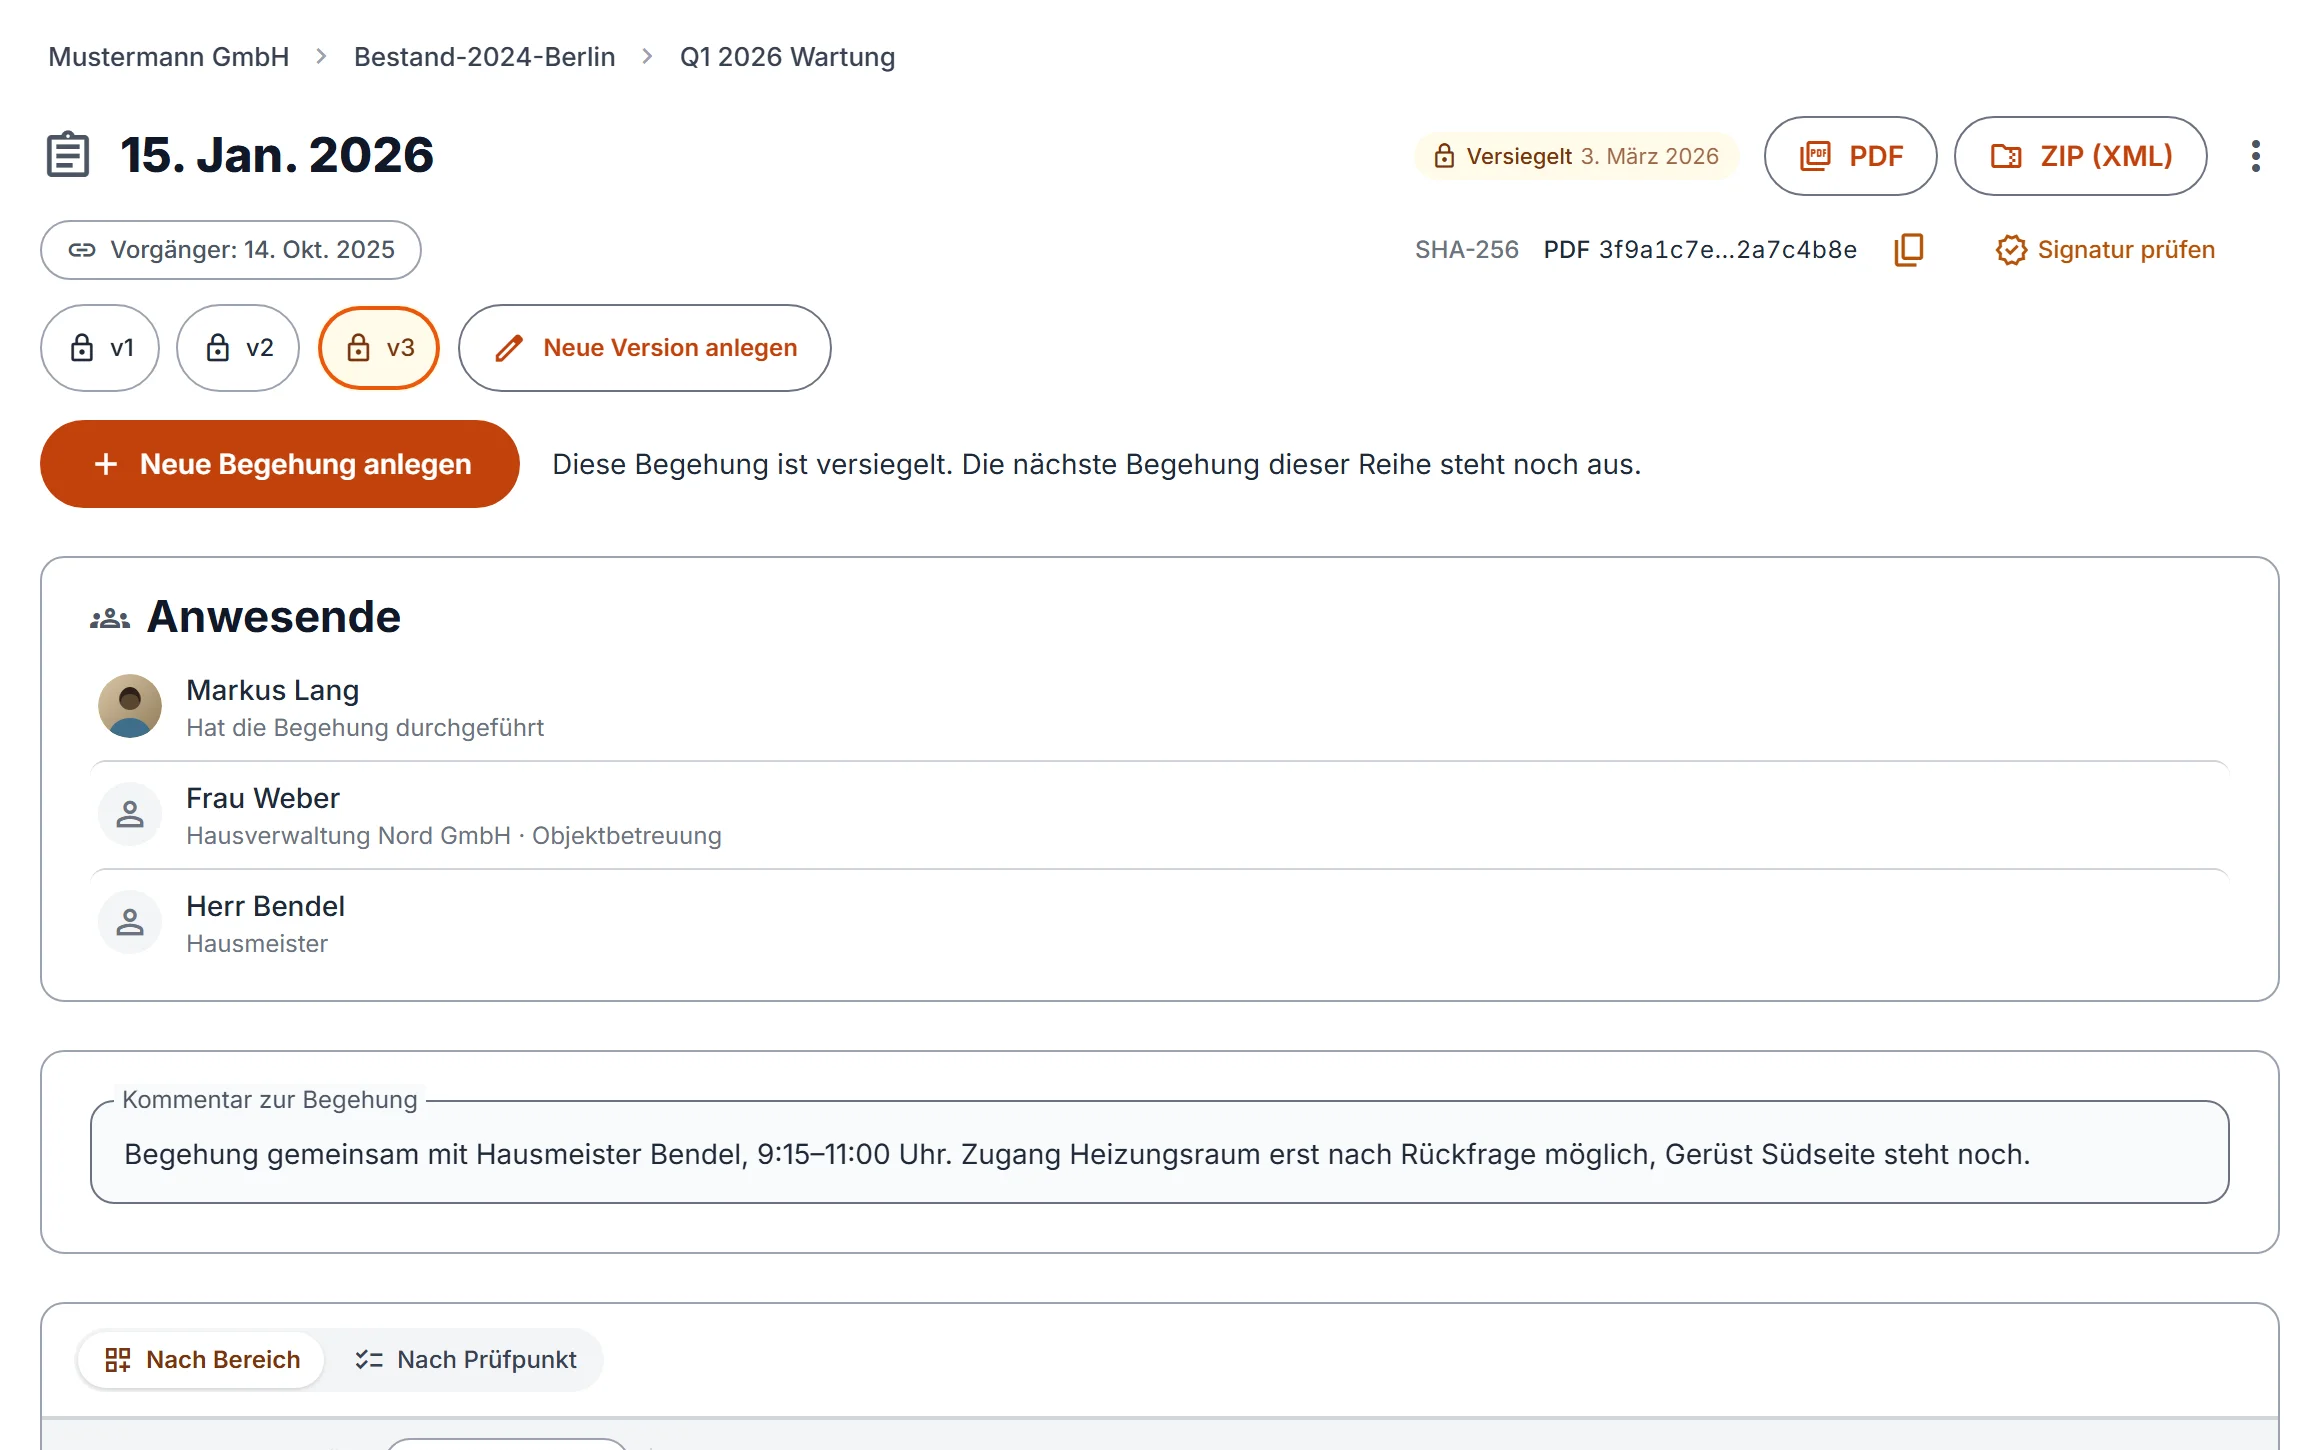Viewport: 2320px width, 1450px height.
Task: Download the PDF export
Action: point(1851,156)
